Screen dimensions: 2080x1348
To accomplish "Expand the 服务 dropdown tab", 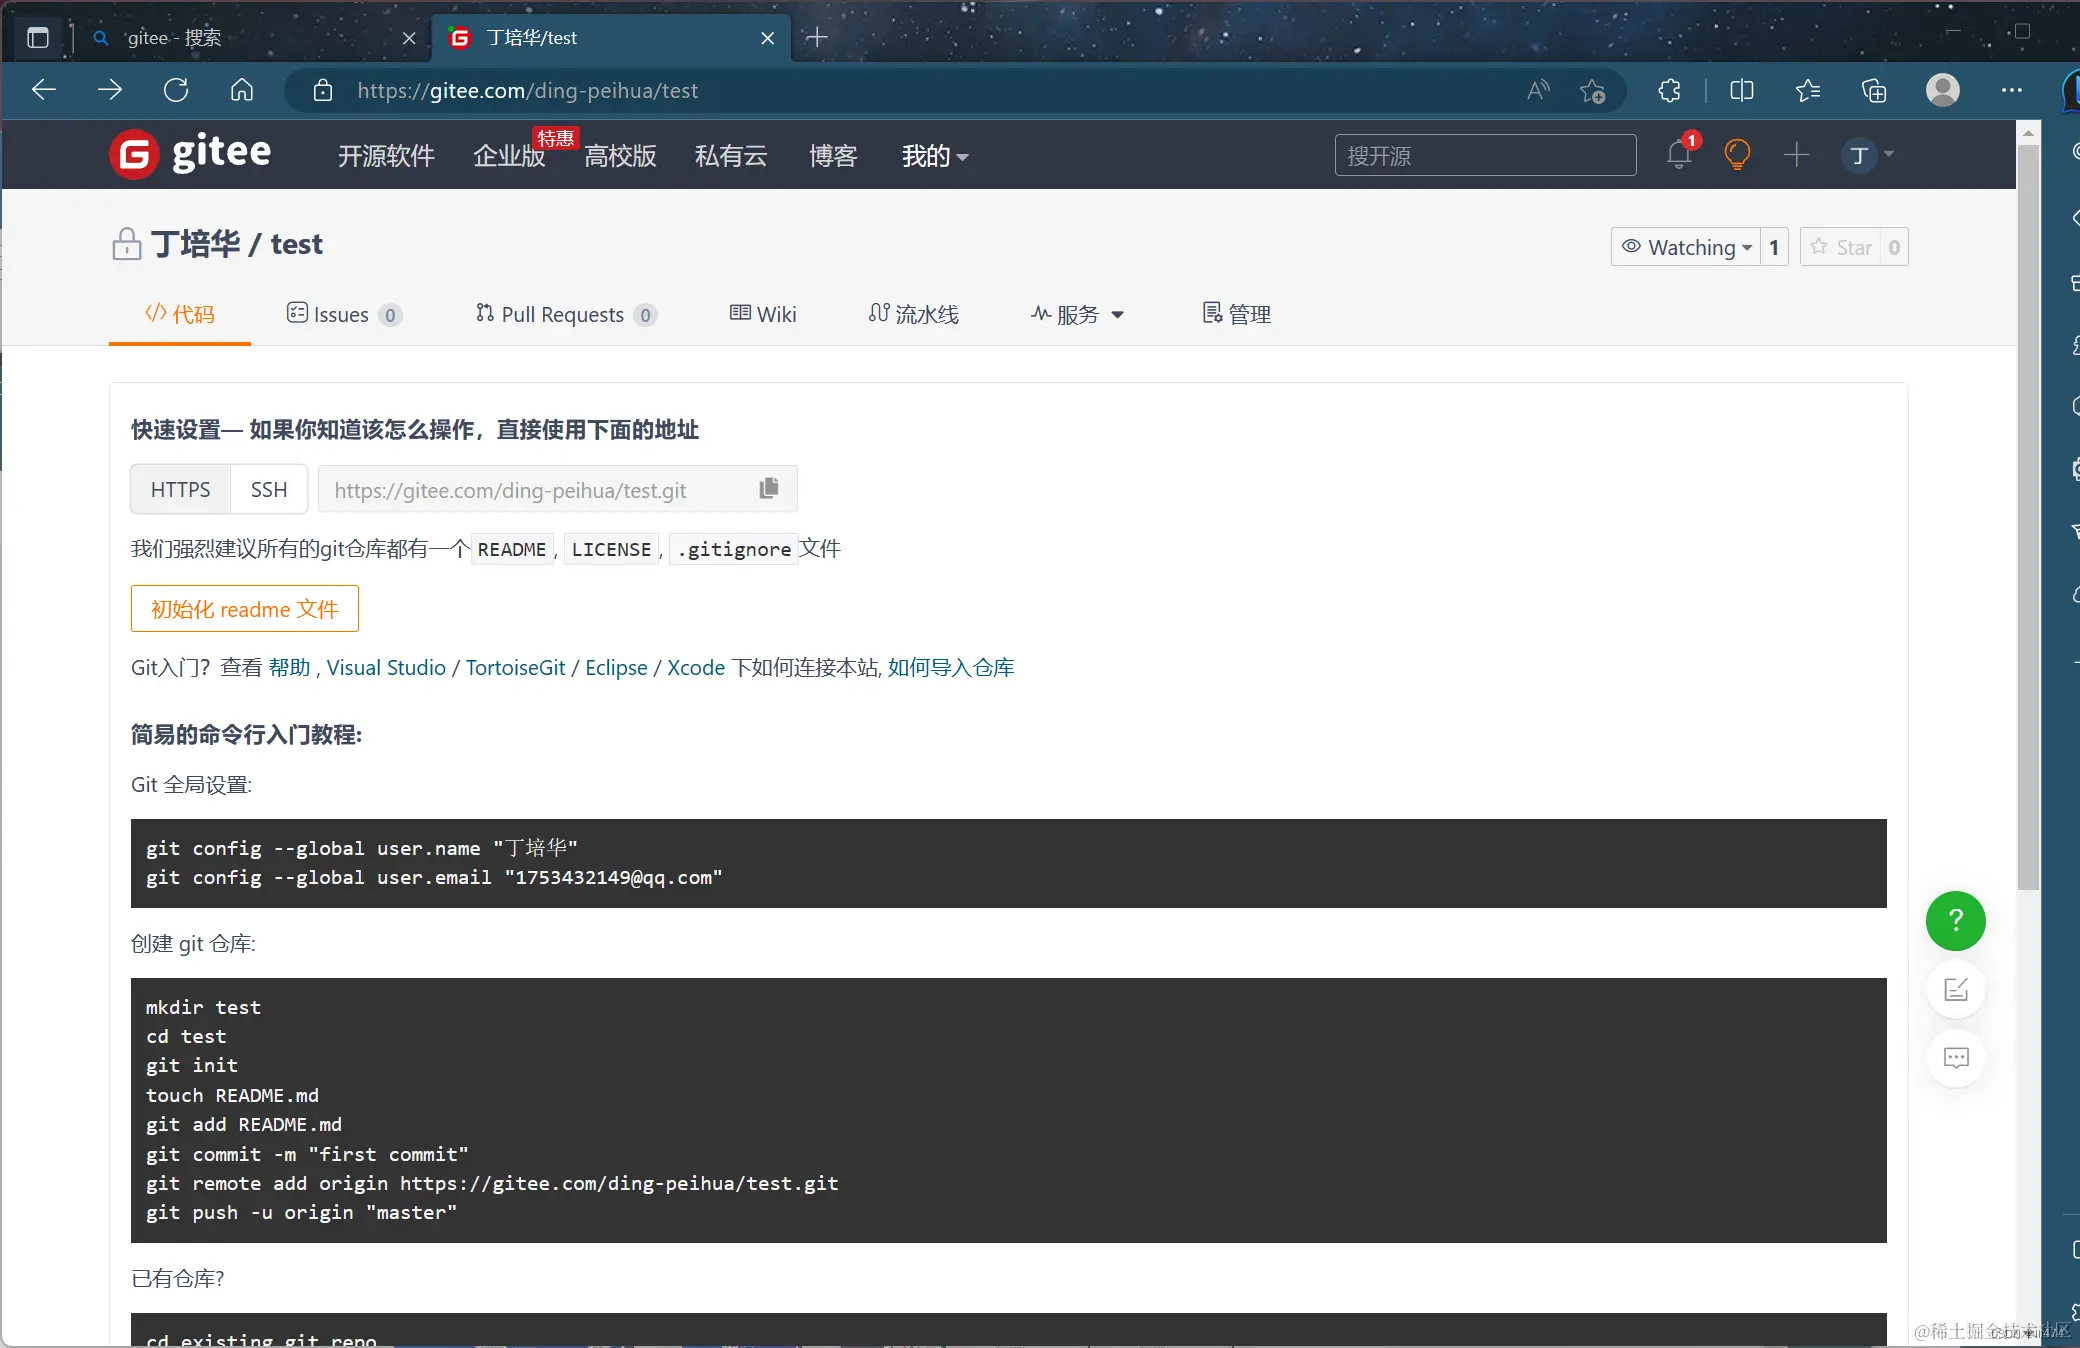I will (x=1077, y=314).
